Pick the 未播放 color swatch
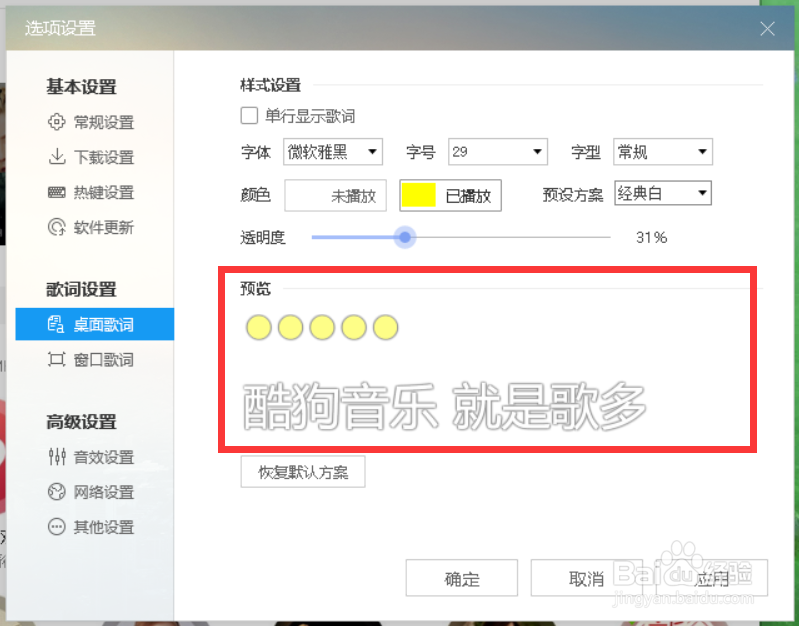 (x=335, y=195)
